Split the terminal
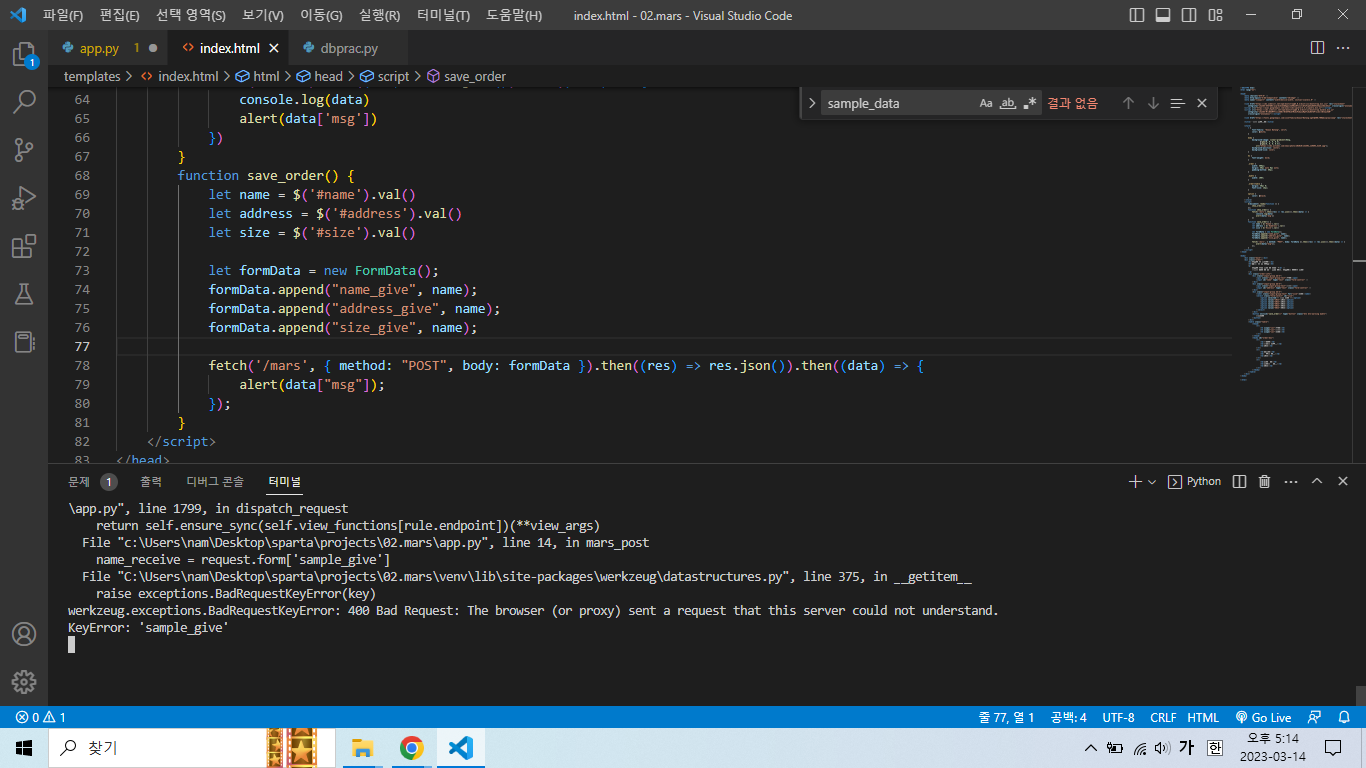Image resolution: width=1366 pixels, height=768 pixels. tap(1239, 481)
